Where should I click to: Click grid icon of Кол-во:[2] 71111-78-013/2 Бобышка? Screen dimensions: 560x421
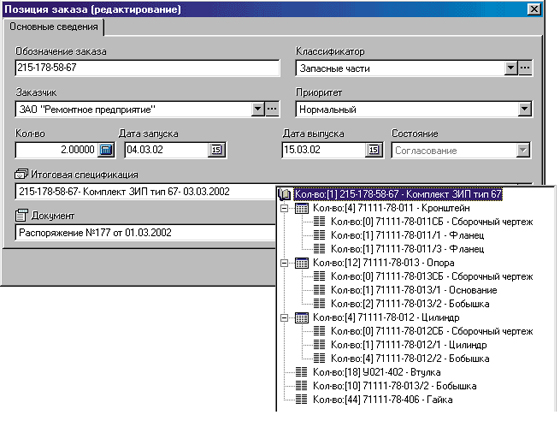click(x=319, y=304)
